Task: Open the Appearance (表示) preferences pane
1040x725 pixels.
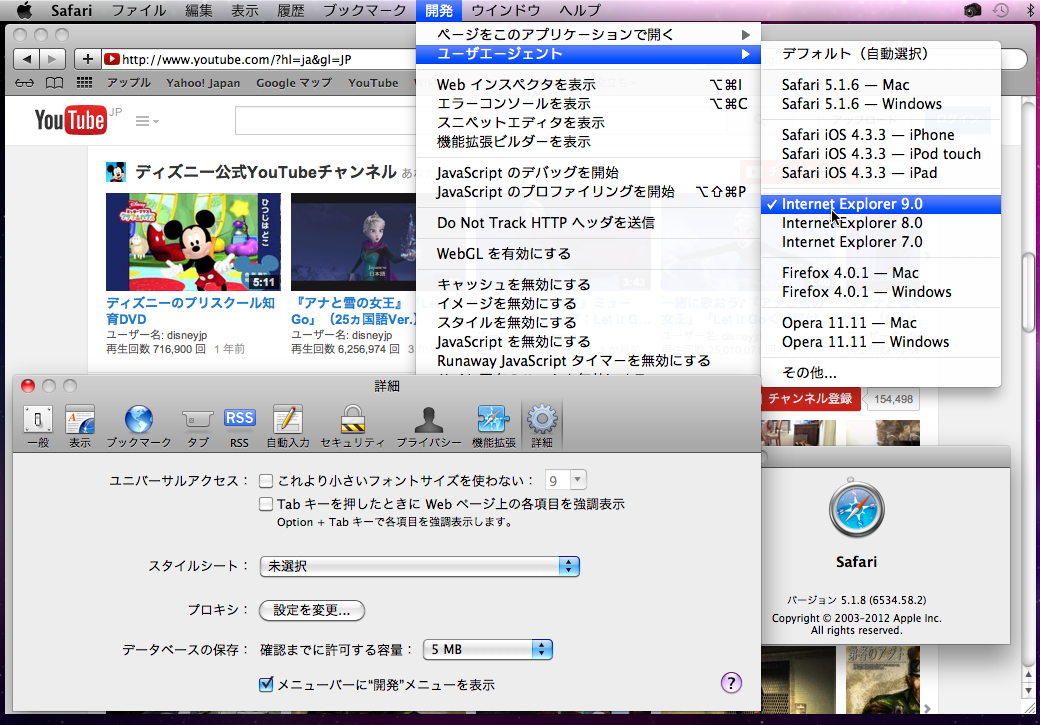Action: click(80, 427)
